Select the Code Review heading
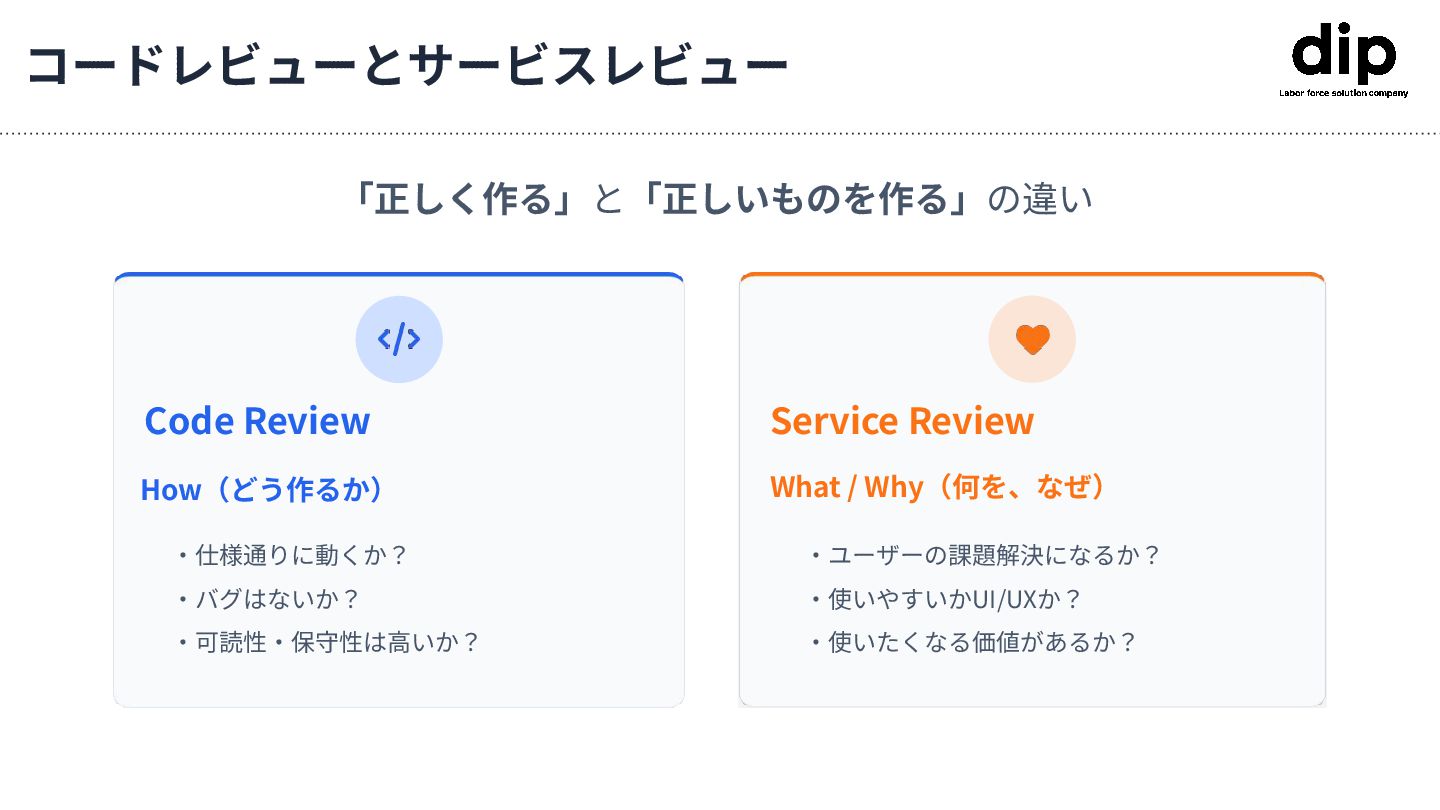 (x=257, y=420)
